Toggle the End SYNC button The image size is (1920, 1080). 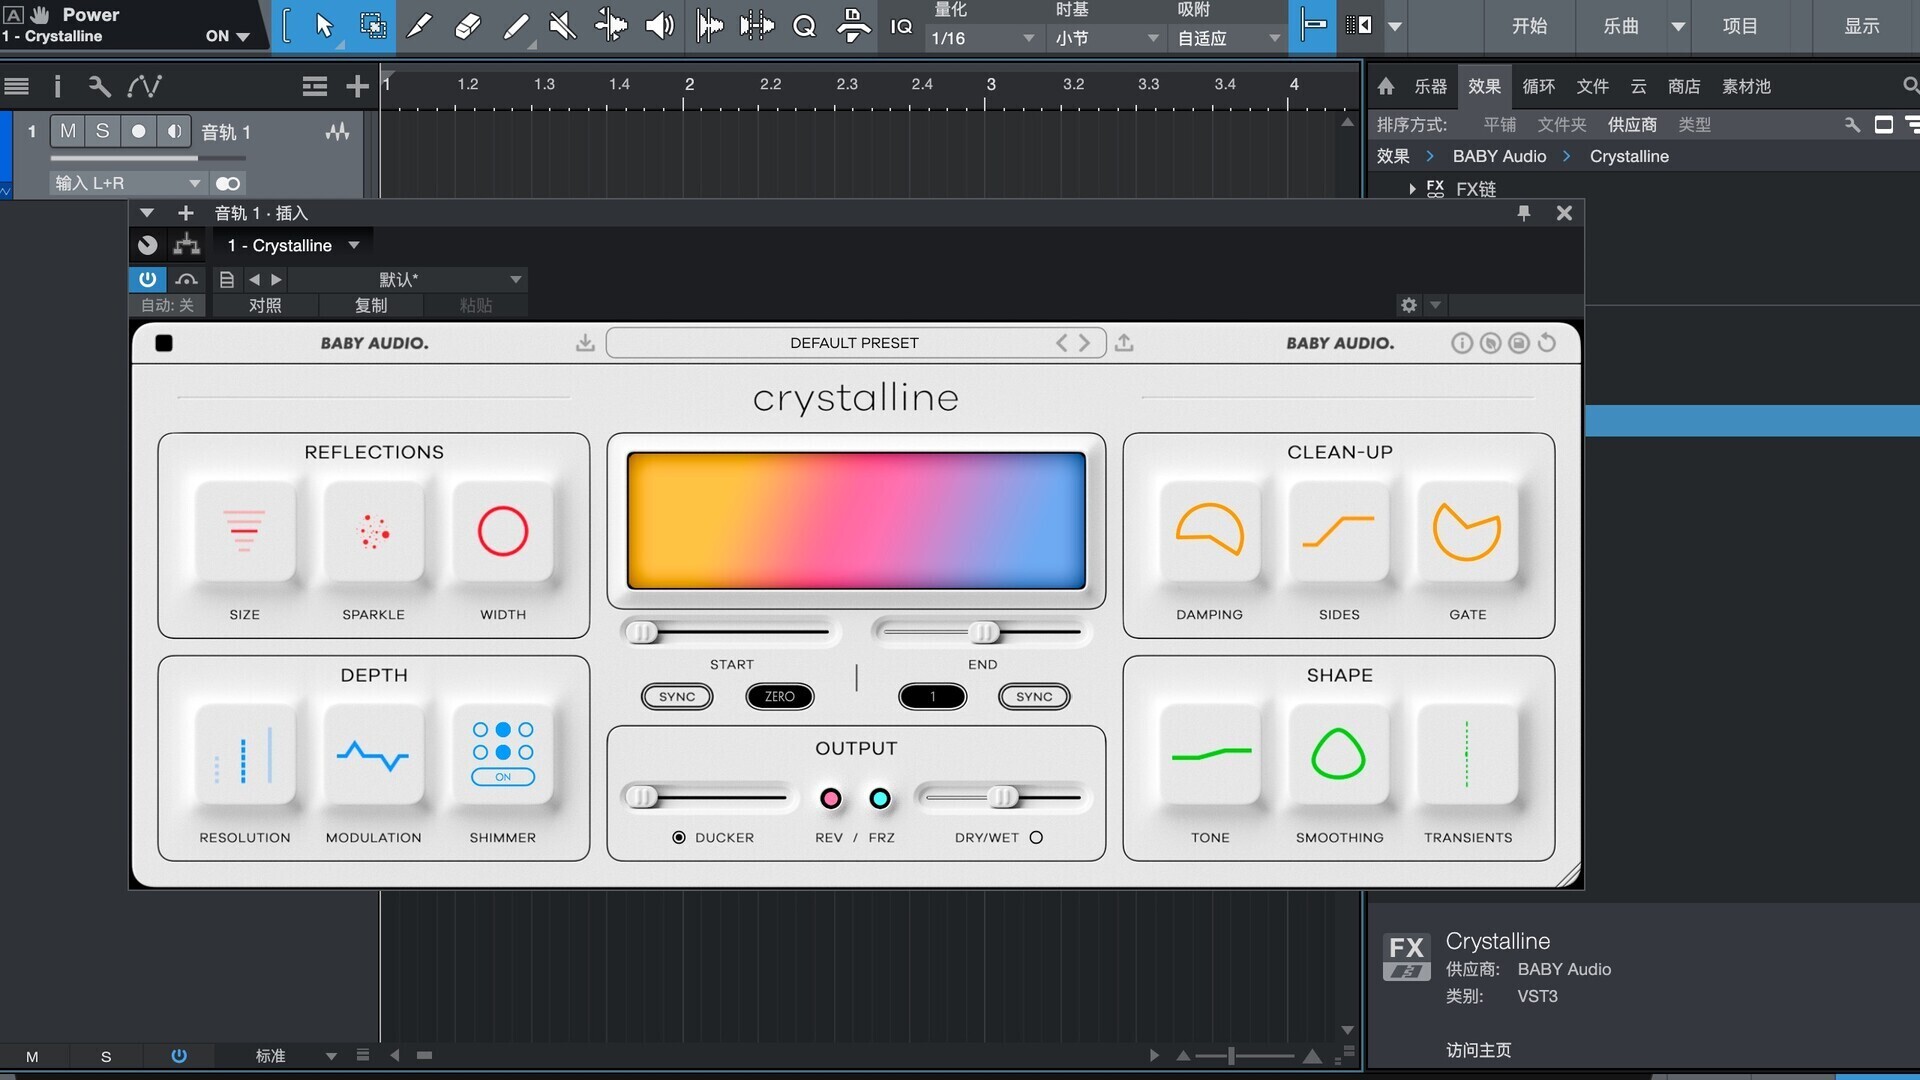pyautogui.click(x=1034, y=697)
